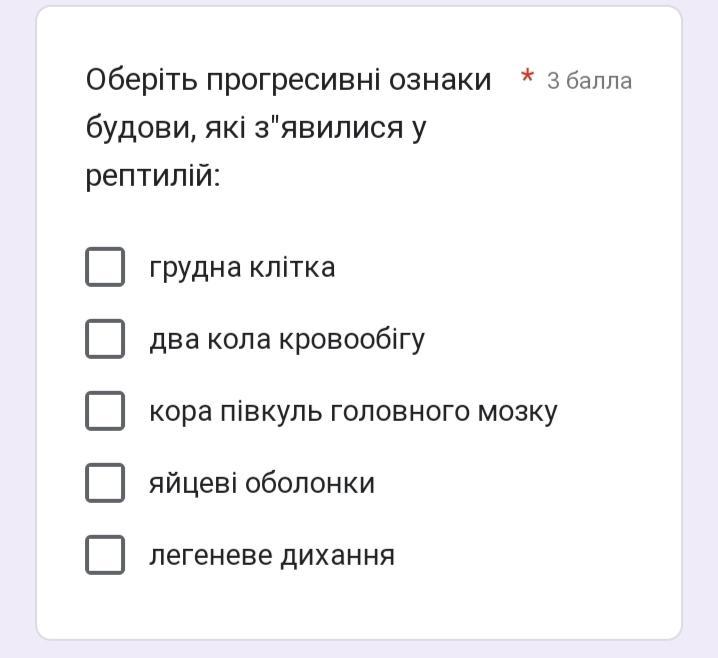The width and height of the screenshot is (718, 658).
Task: Click the '3 балла' points label
Action: (589, 81)
